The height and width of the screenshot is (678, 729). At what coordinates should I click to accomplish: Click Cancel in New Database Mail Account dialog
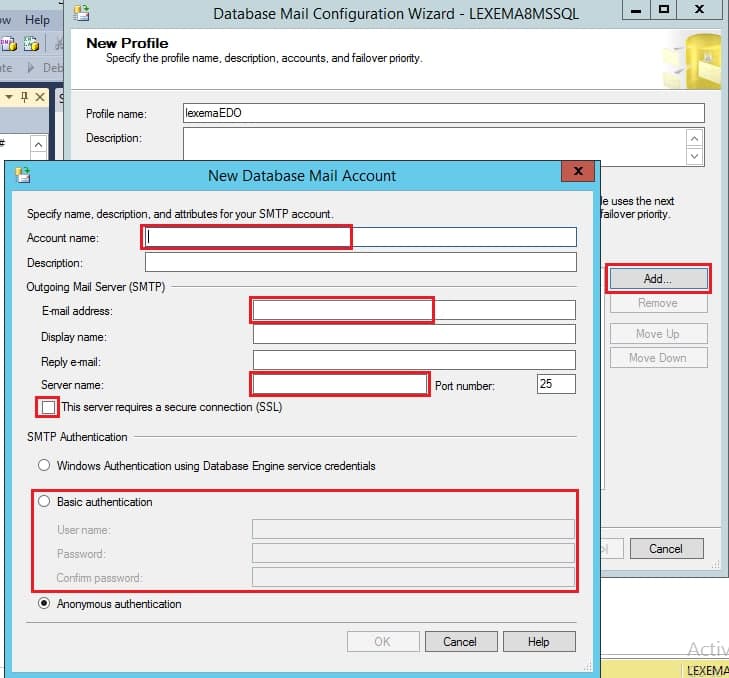tap(460, 642)
